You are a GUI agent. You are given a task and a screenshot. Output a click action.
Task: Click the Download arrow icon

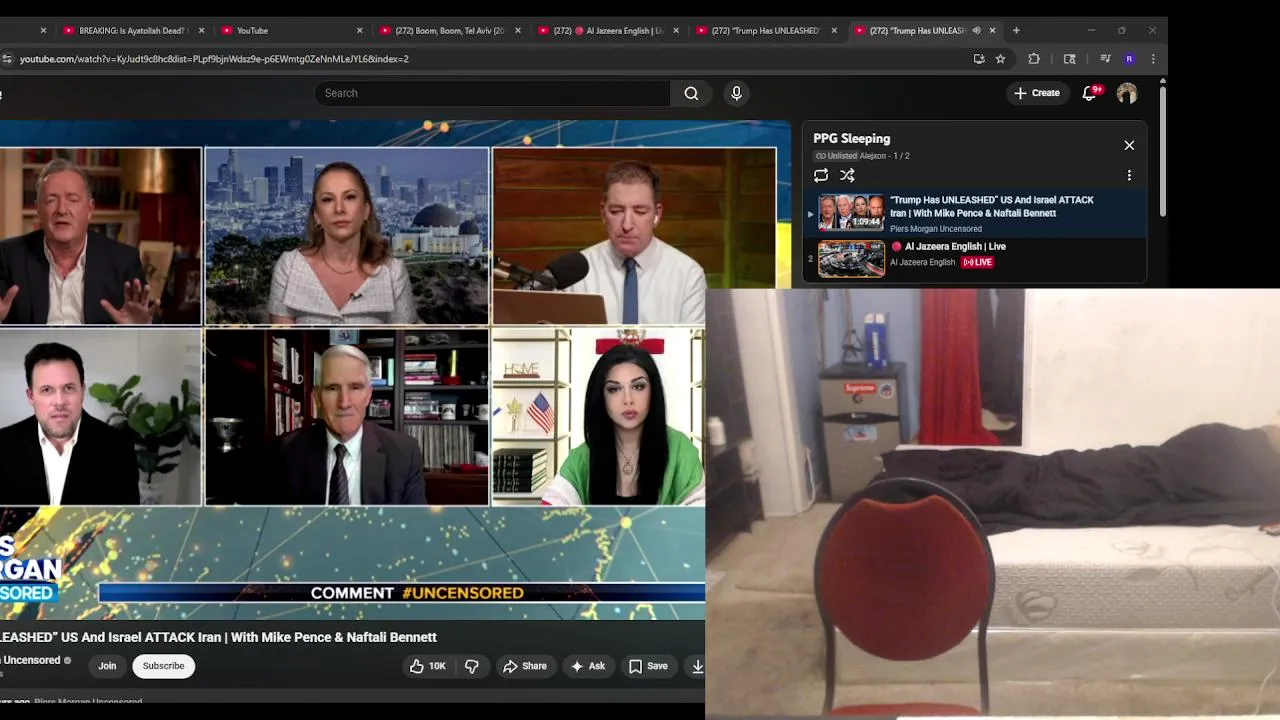[x=697, y=666]
